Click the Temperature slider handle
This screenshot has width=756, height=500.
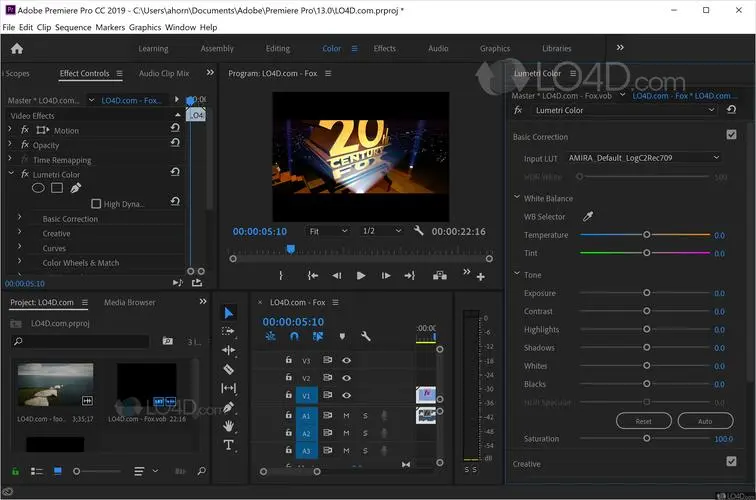pos(647,235)
